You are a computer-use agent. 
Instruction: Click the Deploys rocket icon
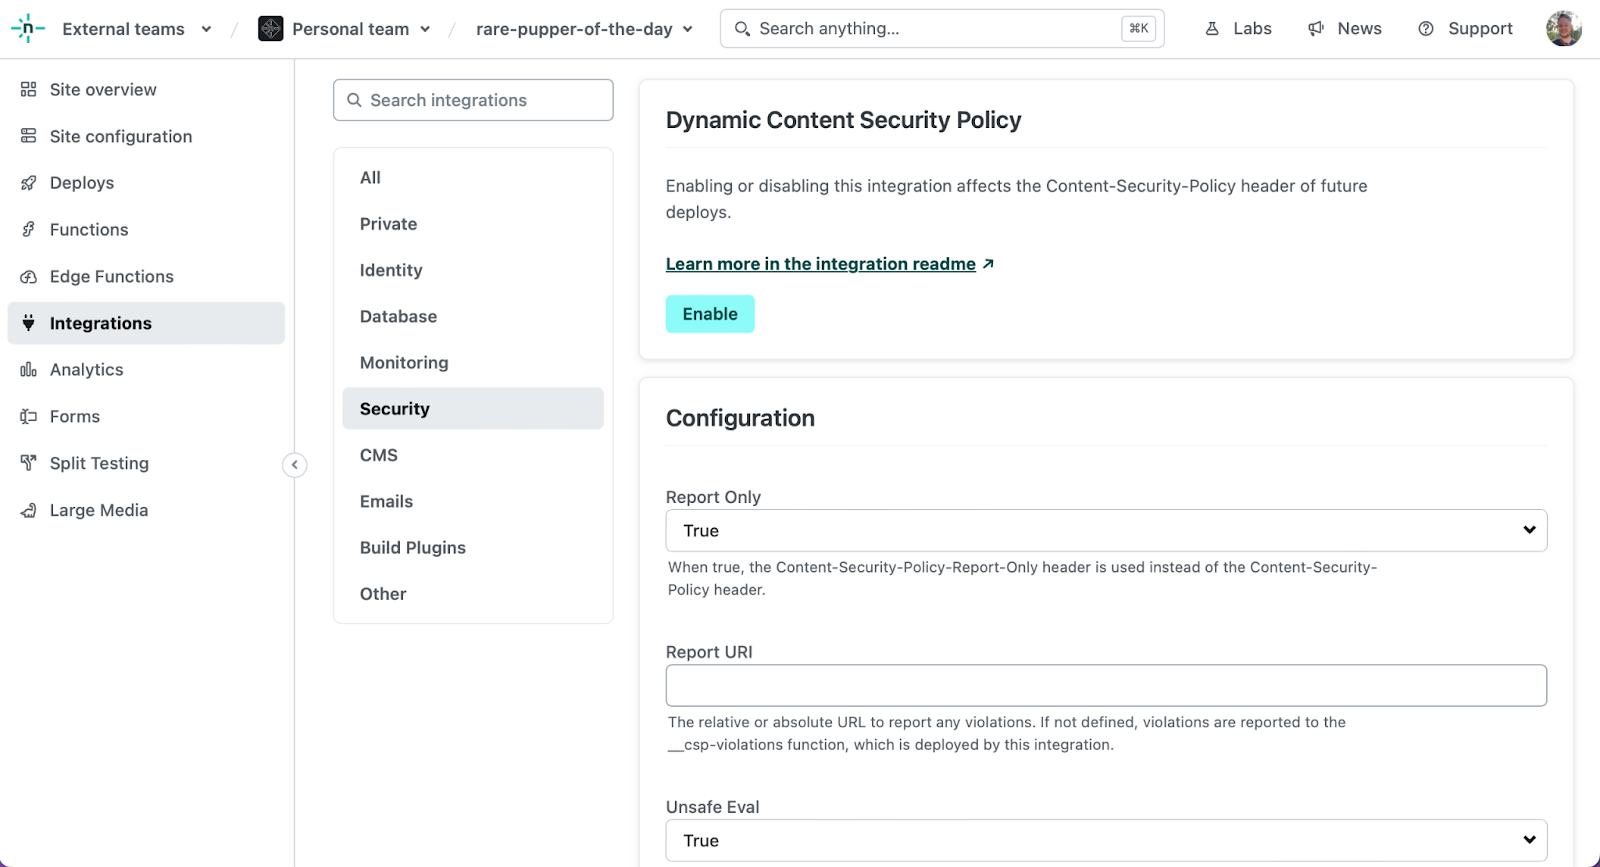coord(28,183)
